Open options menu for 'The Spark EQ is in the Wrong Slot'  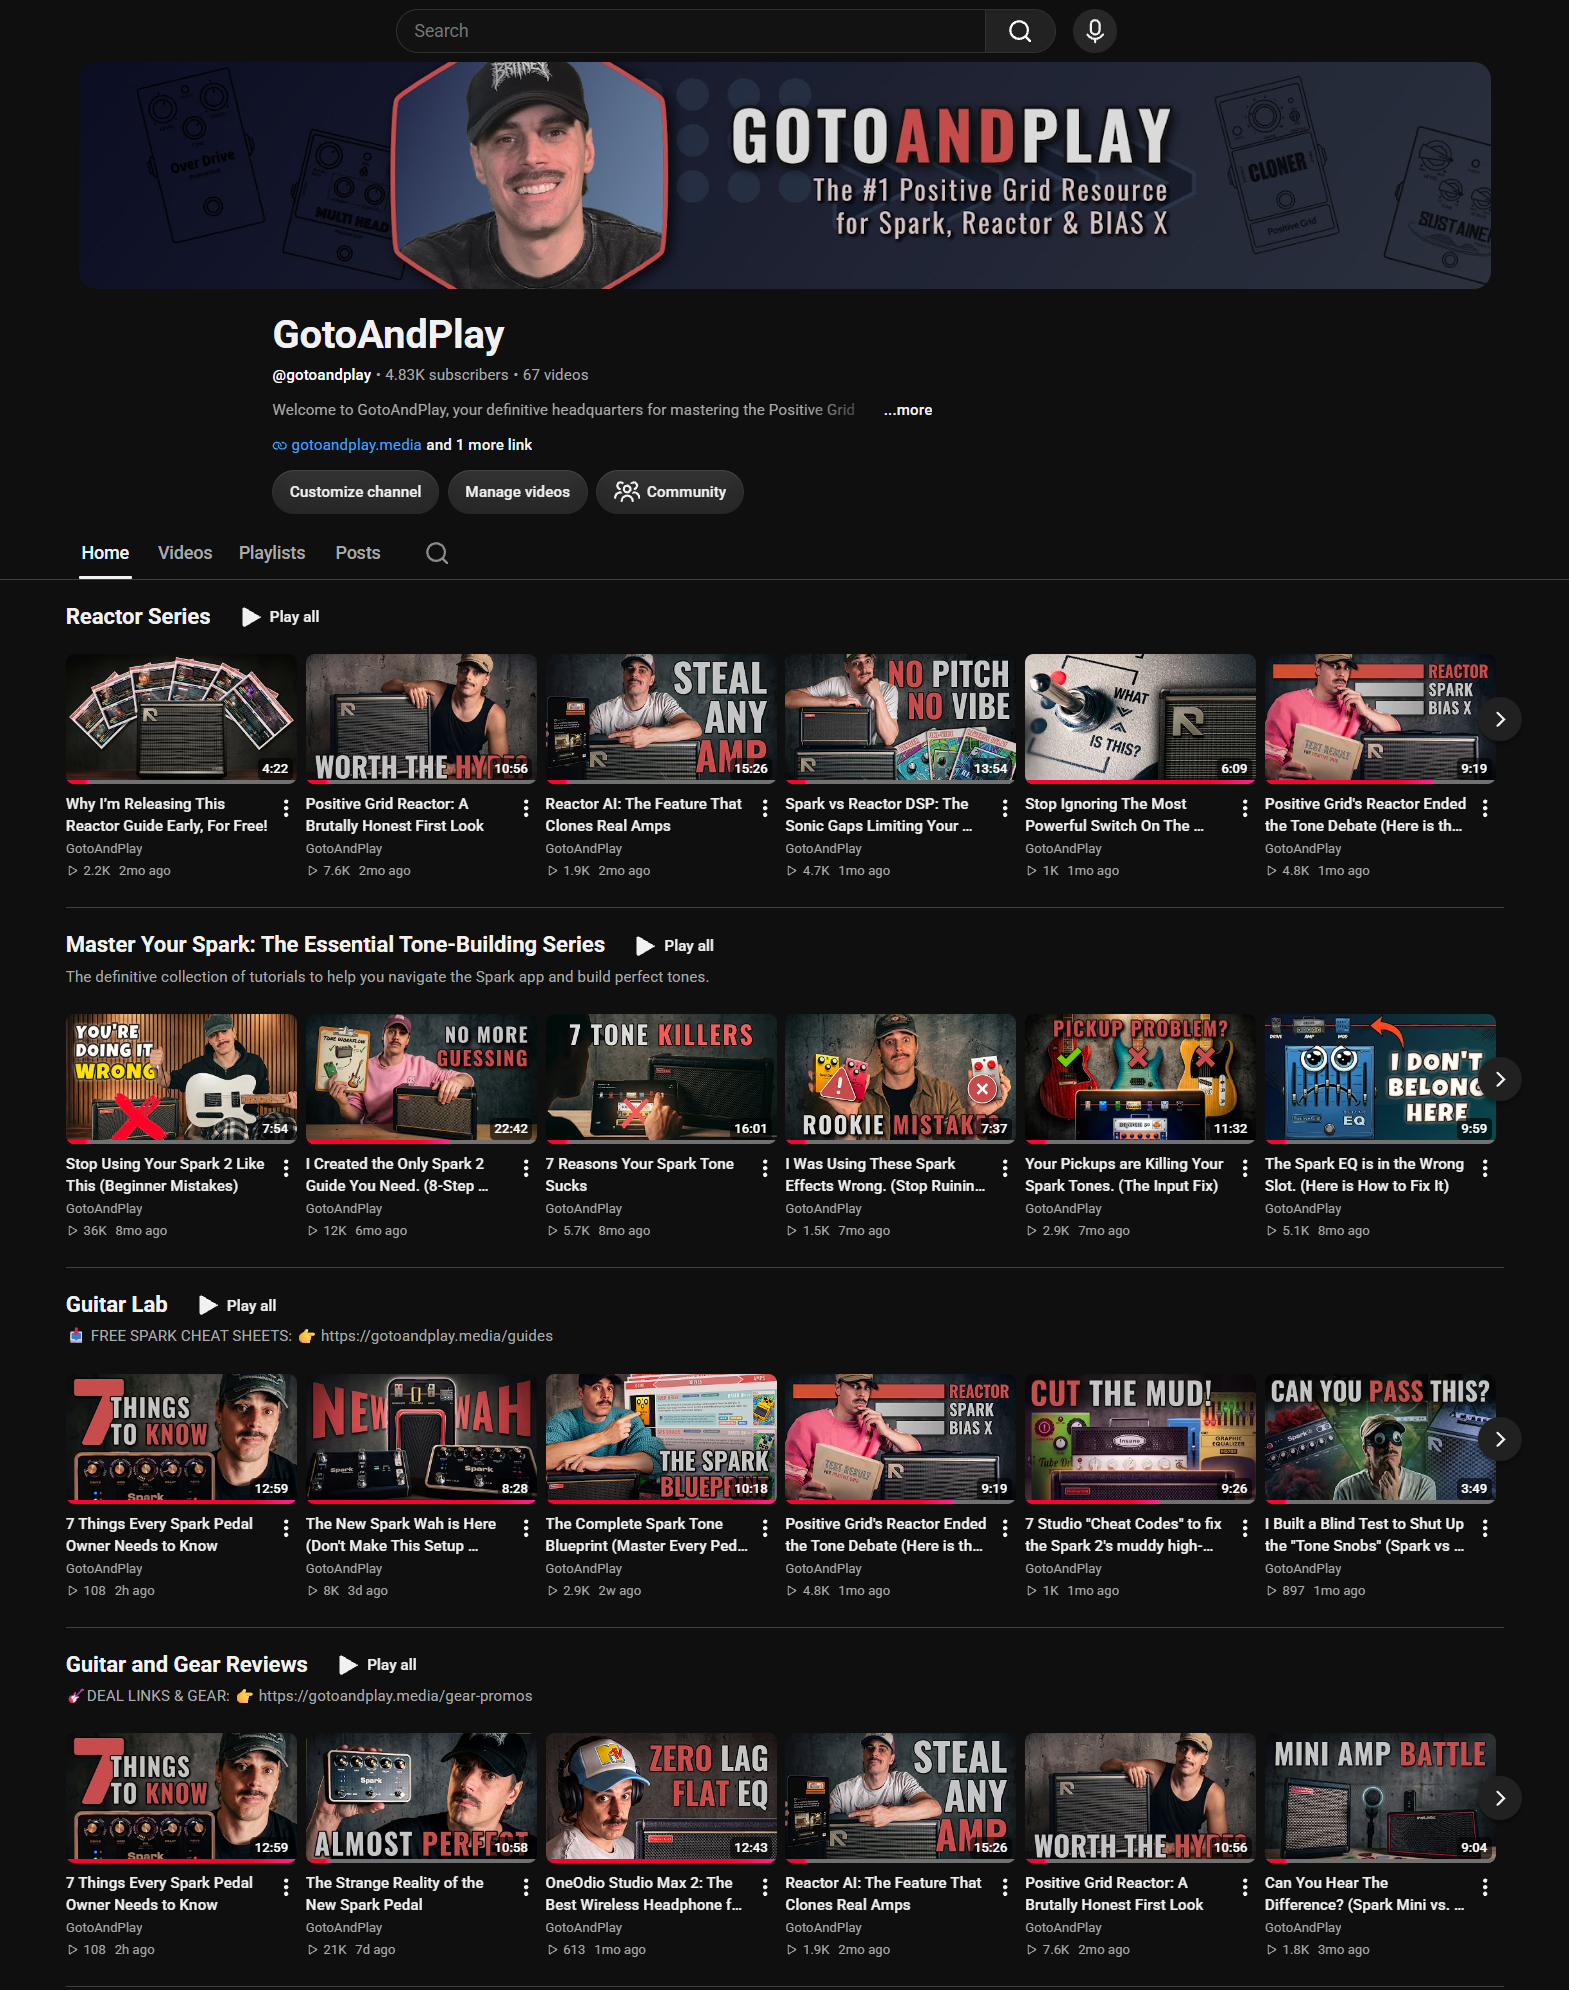click(1485, 1168)
